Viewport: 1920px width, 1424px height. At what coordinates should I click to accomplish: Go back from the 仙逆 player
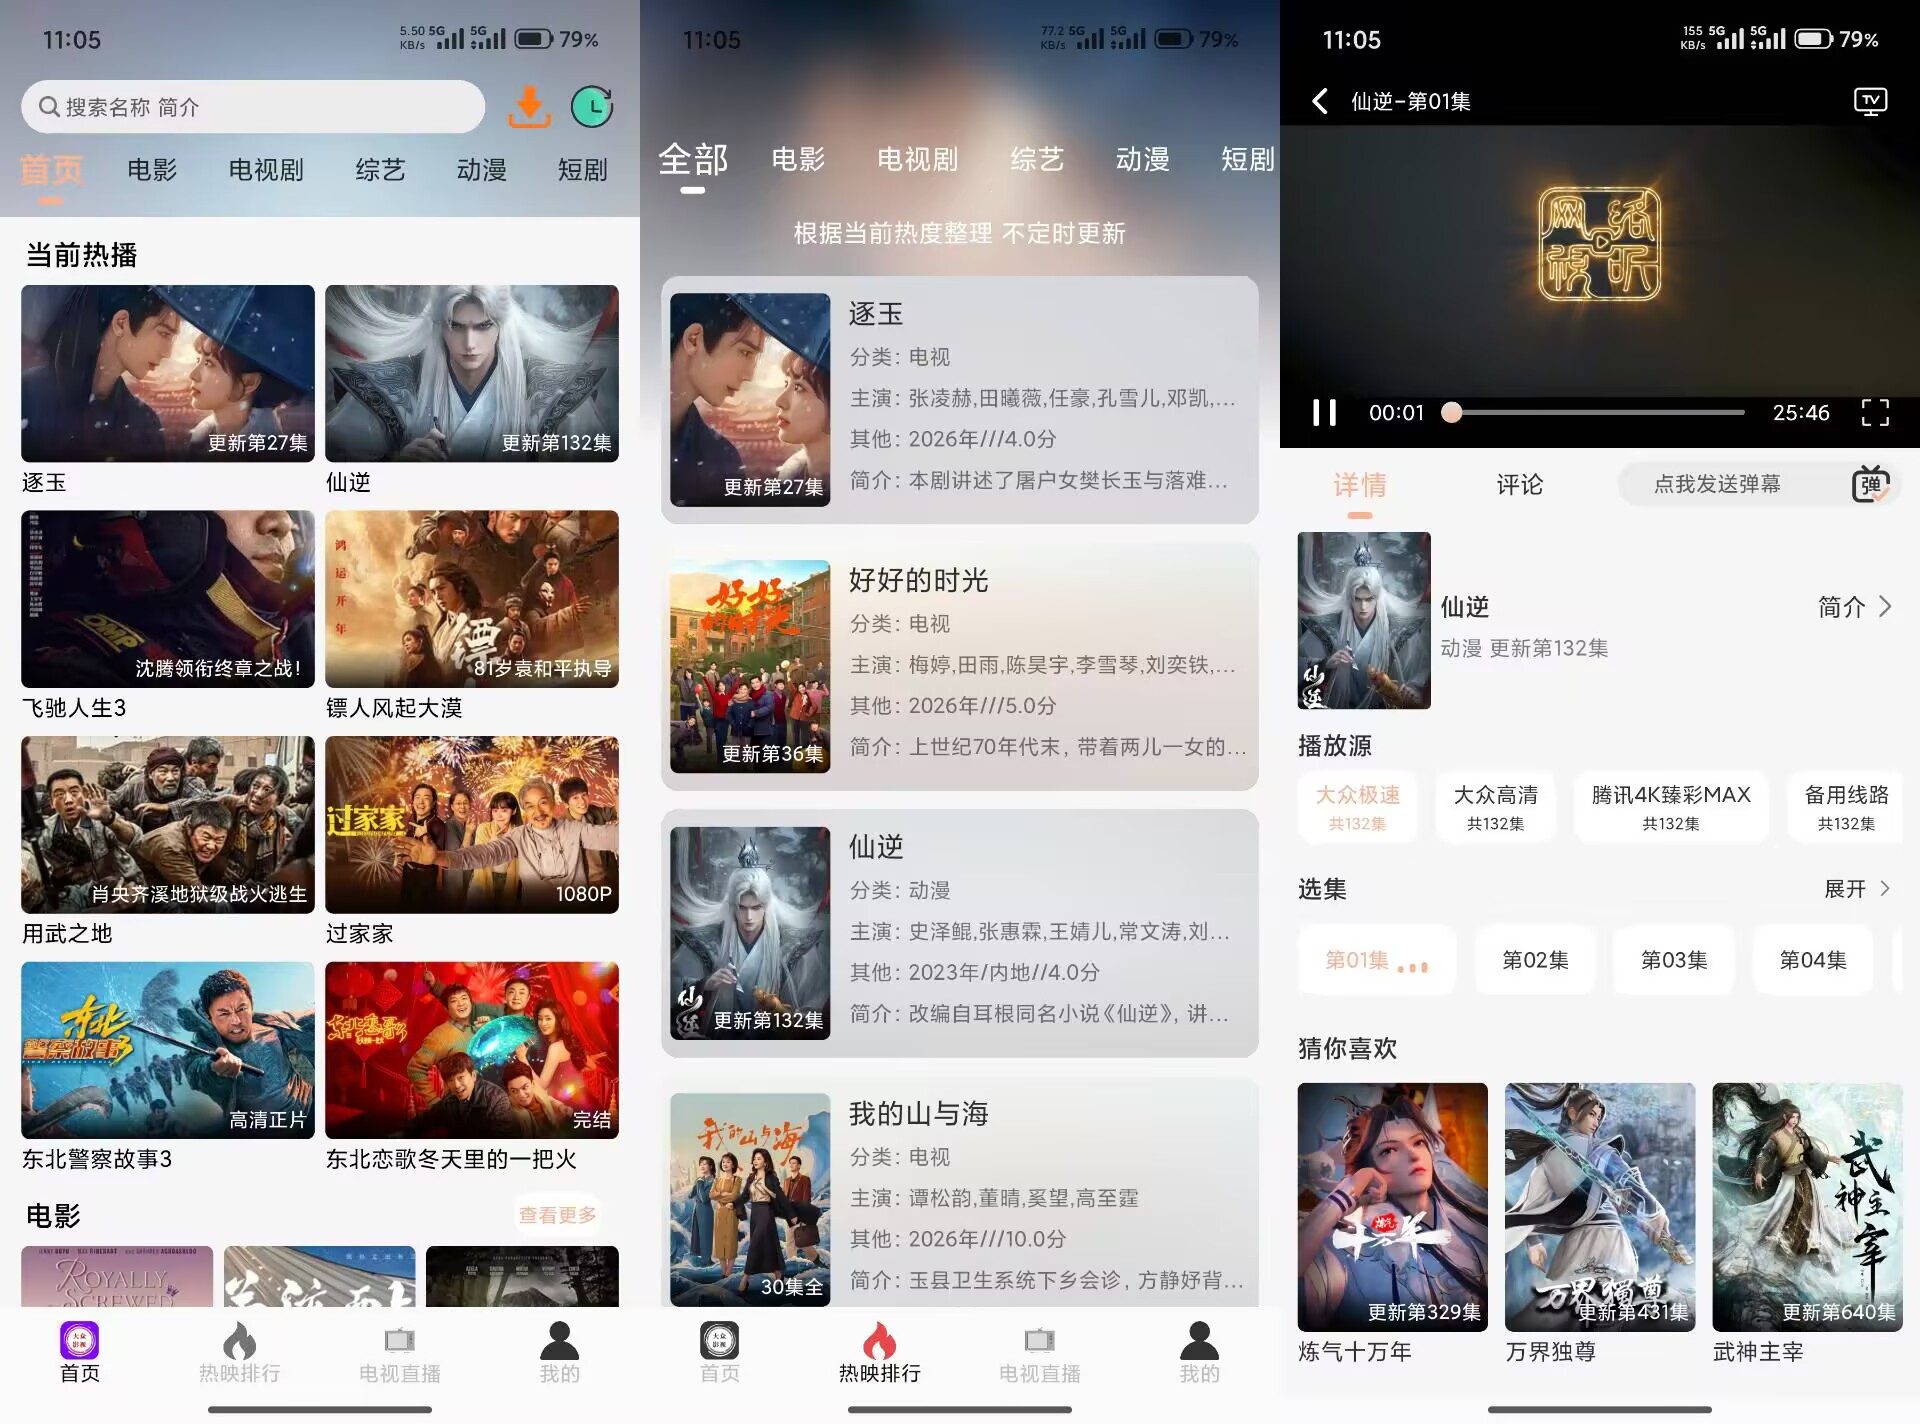coord(1320,101)
